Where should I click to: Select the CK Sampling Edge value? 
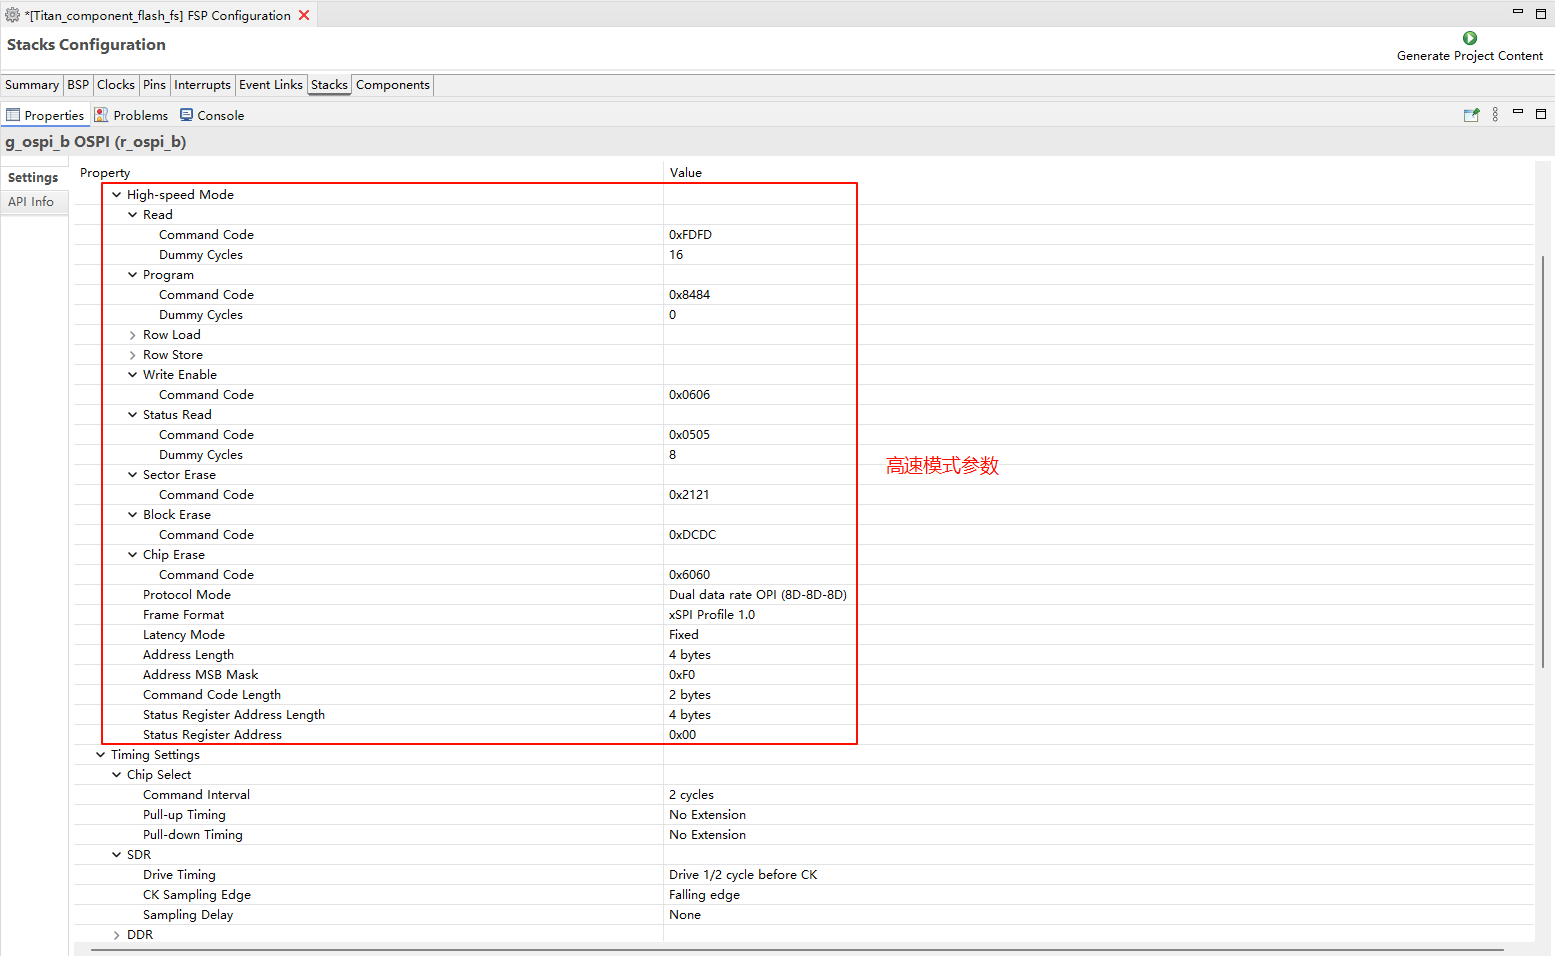coord(704,895)
